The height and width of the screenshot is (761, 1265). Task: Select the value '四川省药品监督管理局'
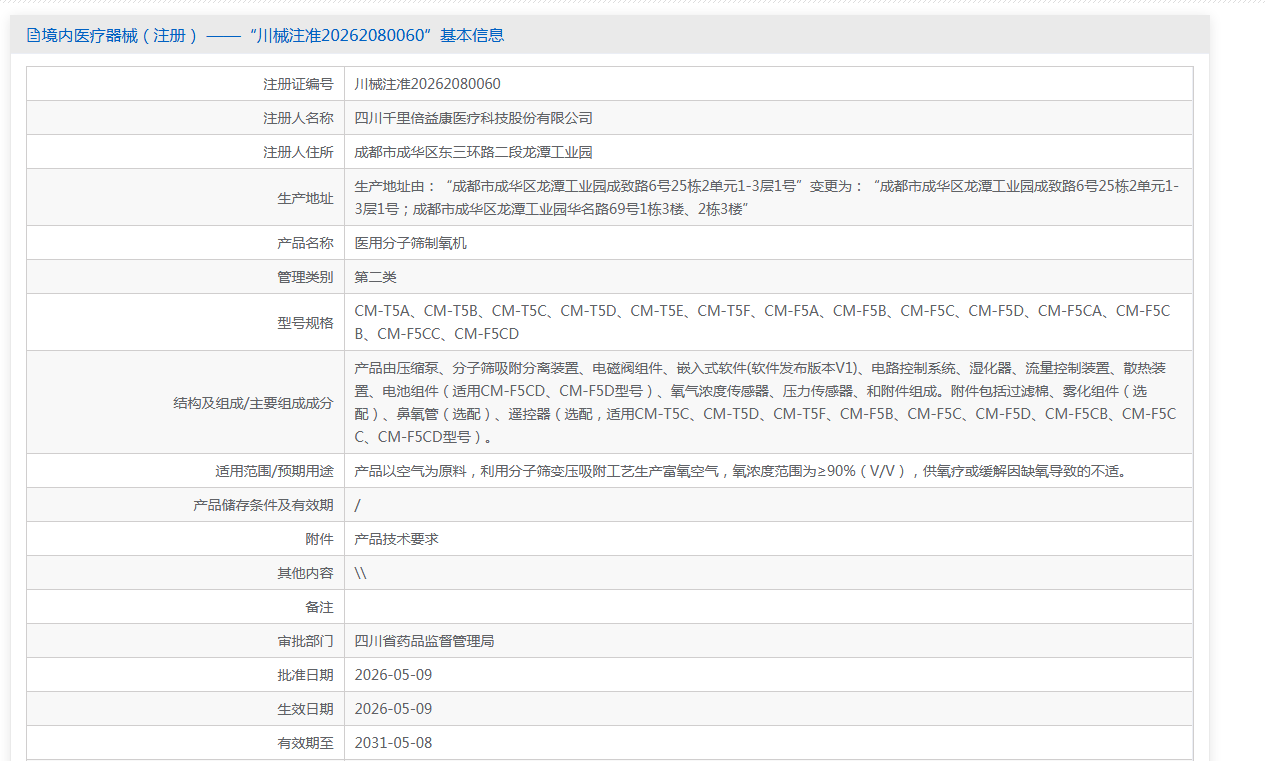click(x=425, y=641)
